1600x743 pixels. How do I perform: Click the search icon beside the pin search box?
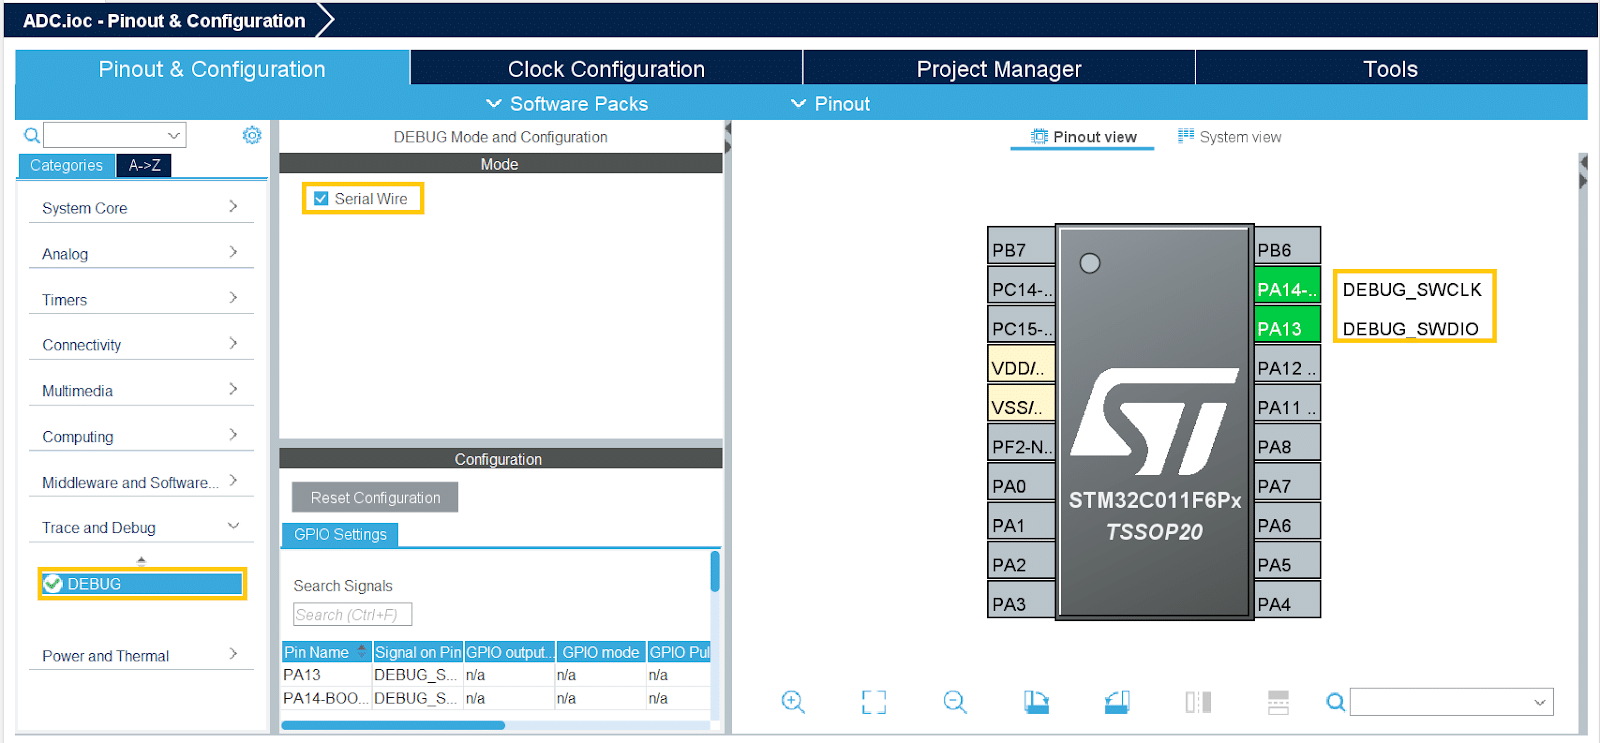(1335, 702)
